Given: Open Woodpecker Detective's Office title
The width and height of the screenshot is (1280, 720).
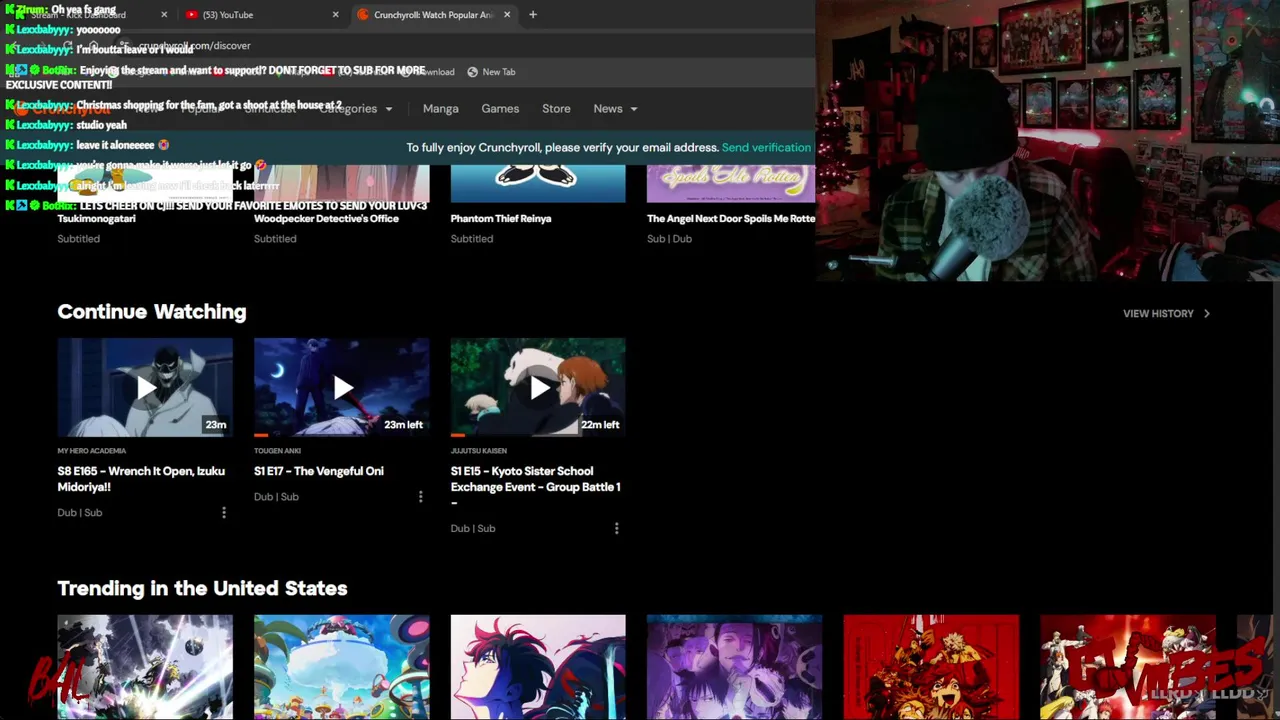Looking at the screenshot, I should tap(326, 219).
